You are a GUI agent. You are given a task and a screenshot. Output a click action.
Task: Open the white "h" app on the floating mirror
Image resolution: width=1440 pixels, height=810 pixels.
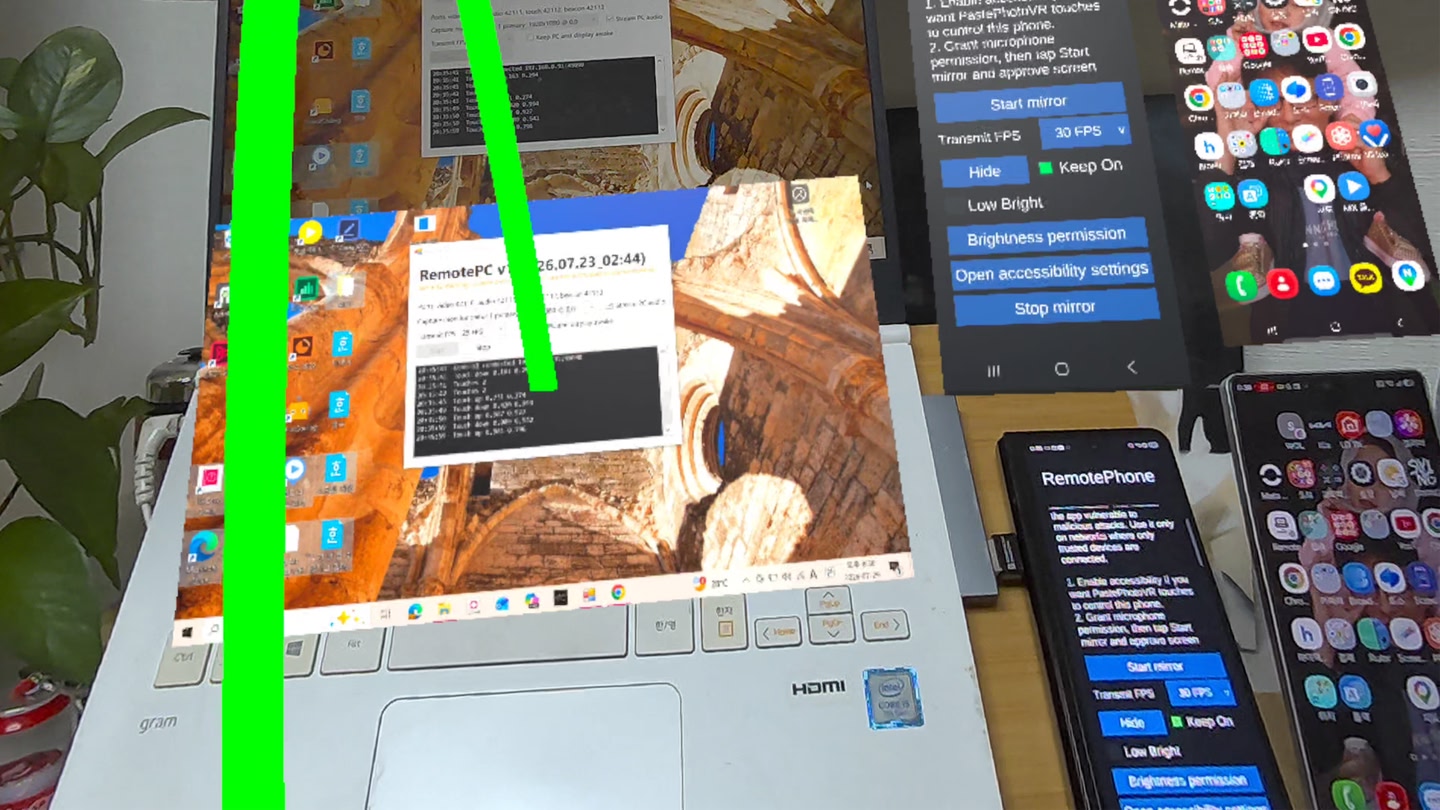point(1209,148)
